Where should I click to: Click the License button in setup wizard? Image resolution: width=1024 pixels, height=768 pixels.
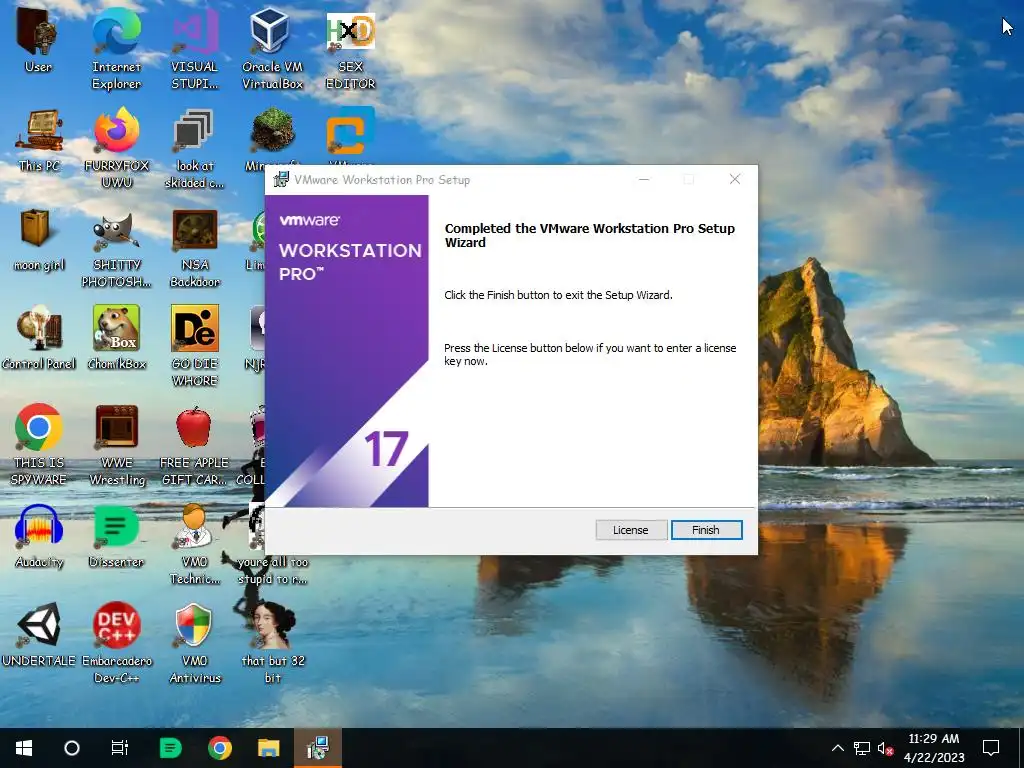630,530
